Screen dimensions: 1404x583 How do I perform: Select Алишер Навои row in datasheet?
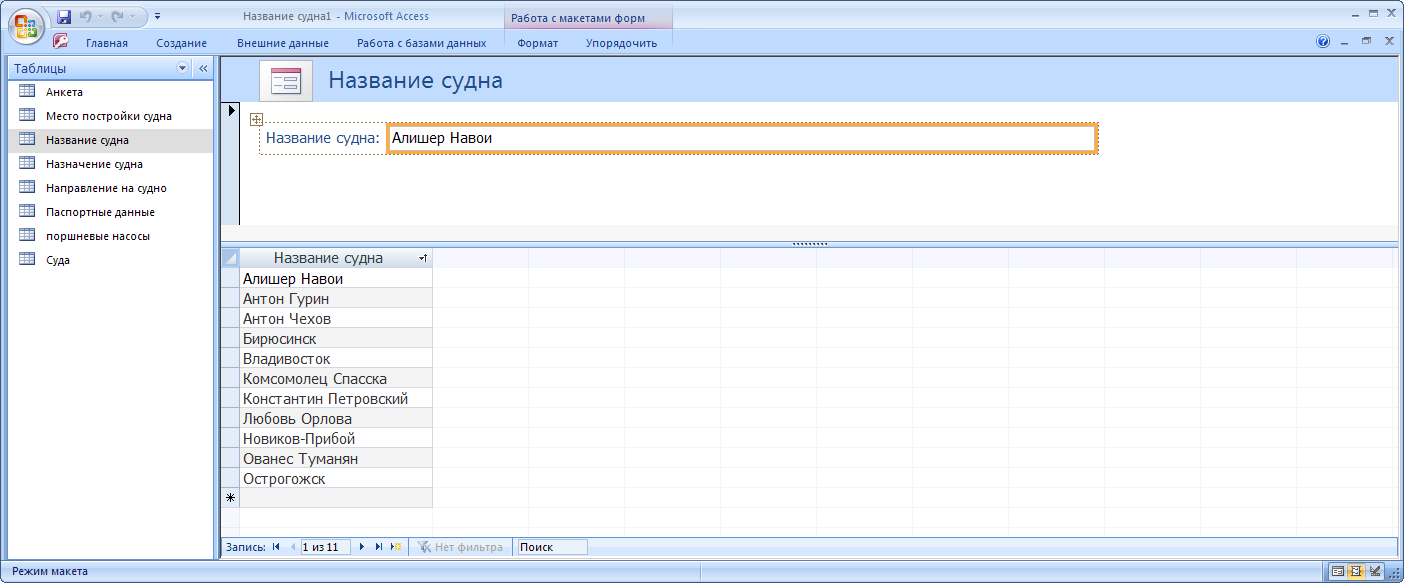[336, 279]
